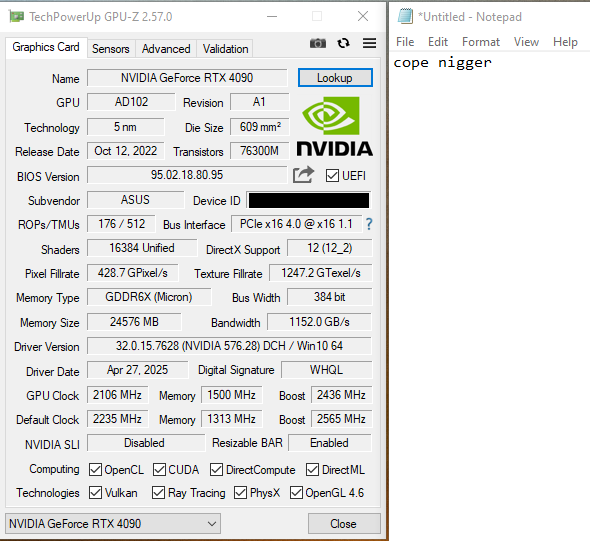590x541 pixels.
Task: Click the Boost value 2565 MHz
Action: coord(341,419)
